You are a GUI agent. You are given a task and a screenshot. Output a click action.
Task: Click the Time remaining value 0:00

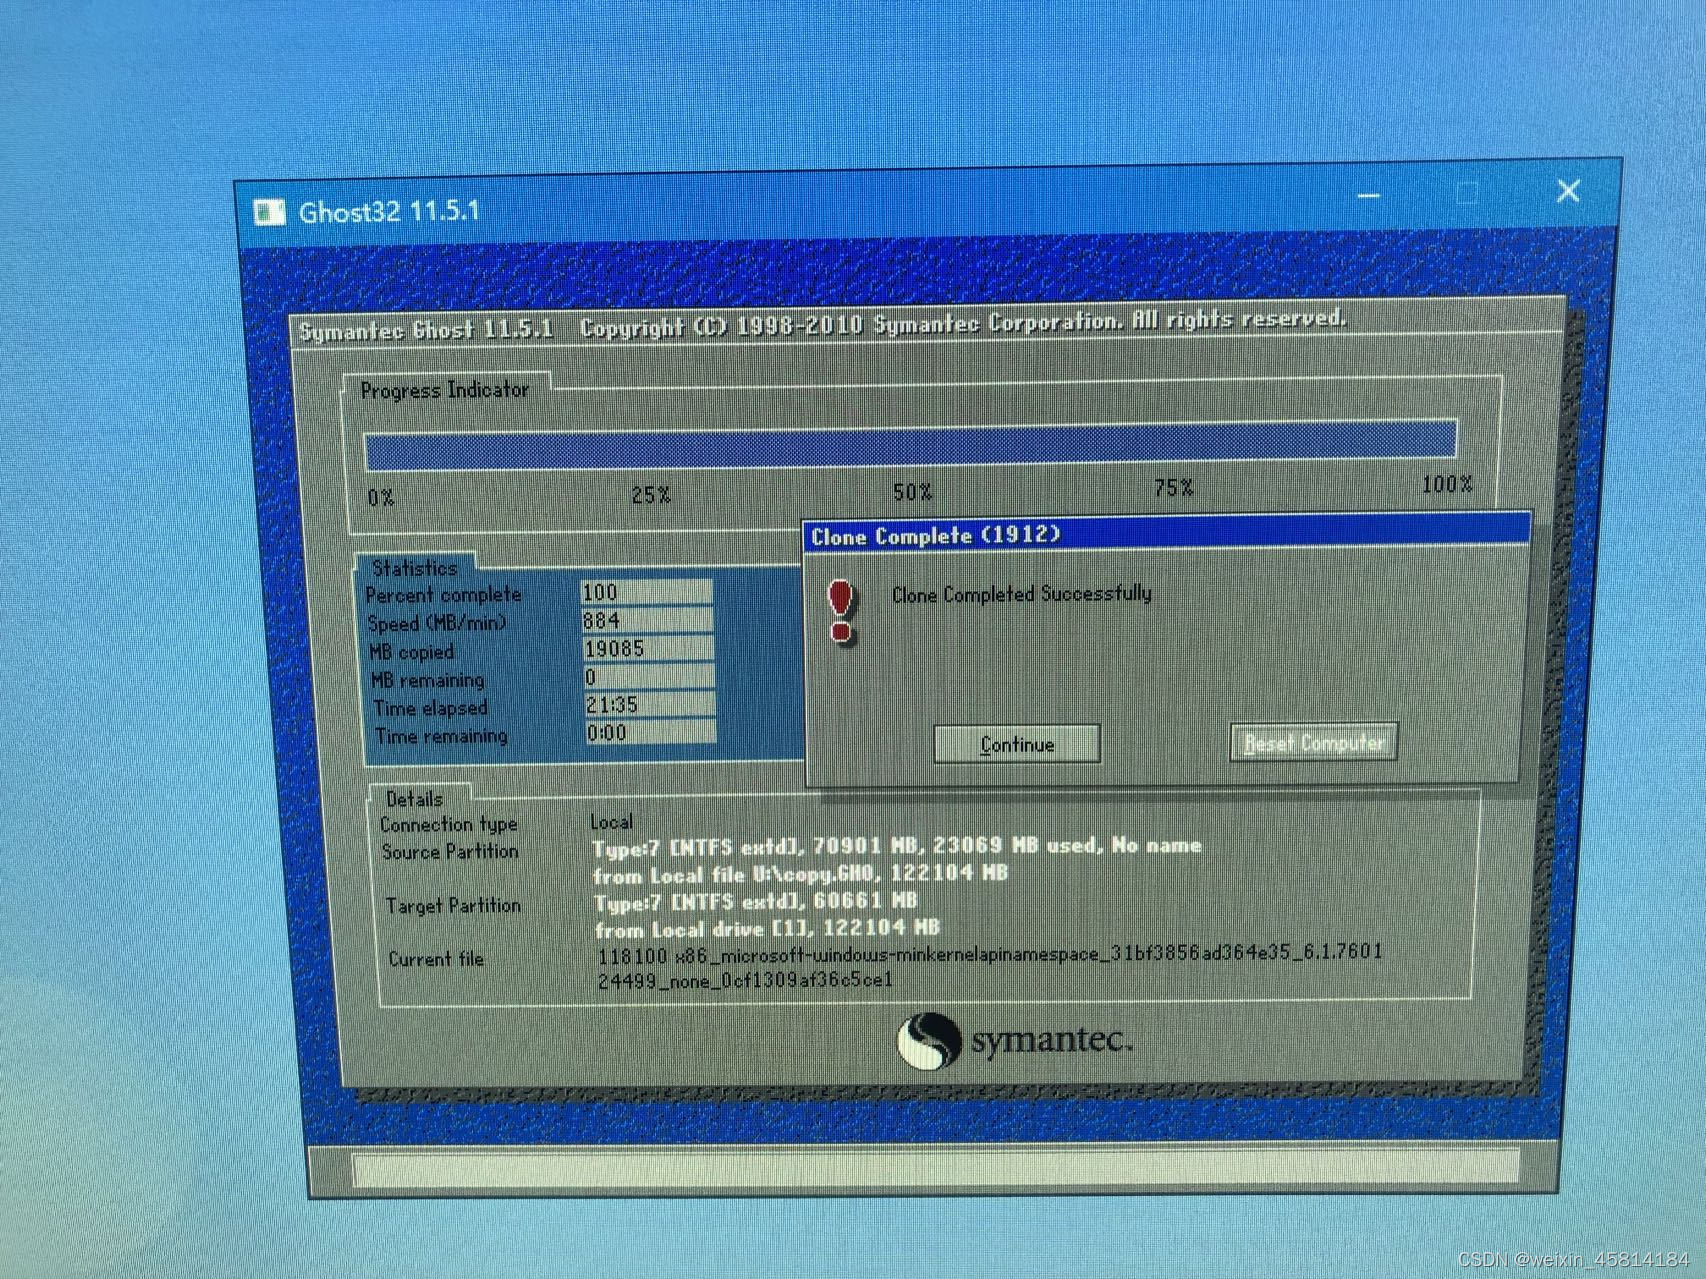651,732
